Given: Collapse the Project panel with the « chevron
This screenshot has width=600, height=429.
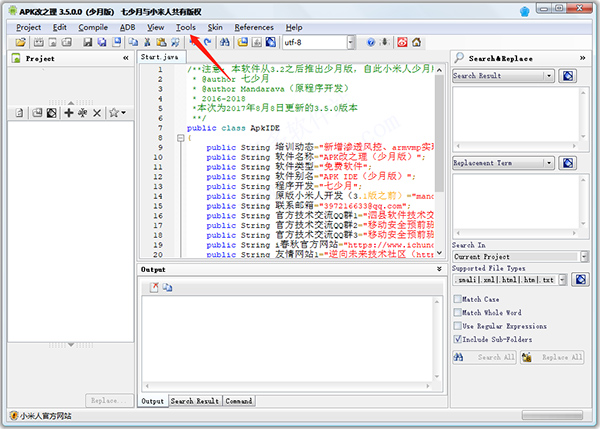Looking at the screenshot, I should [126, 58].
